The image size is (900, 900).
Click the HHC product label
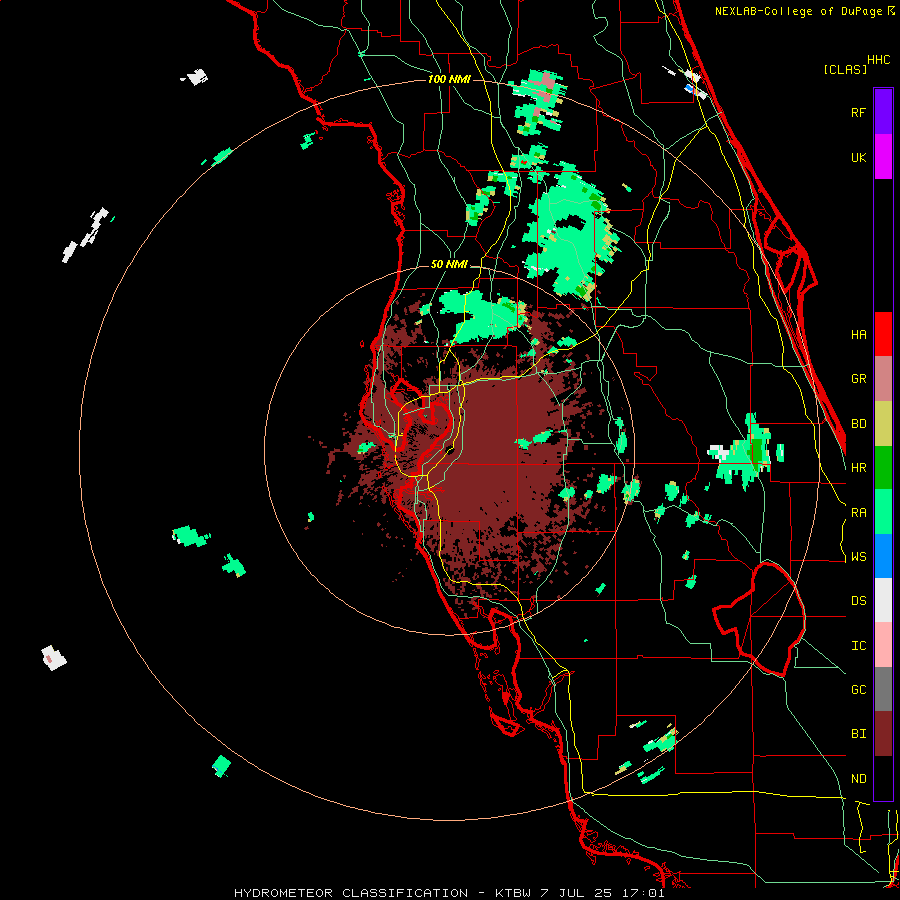879,60
